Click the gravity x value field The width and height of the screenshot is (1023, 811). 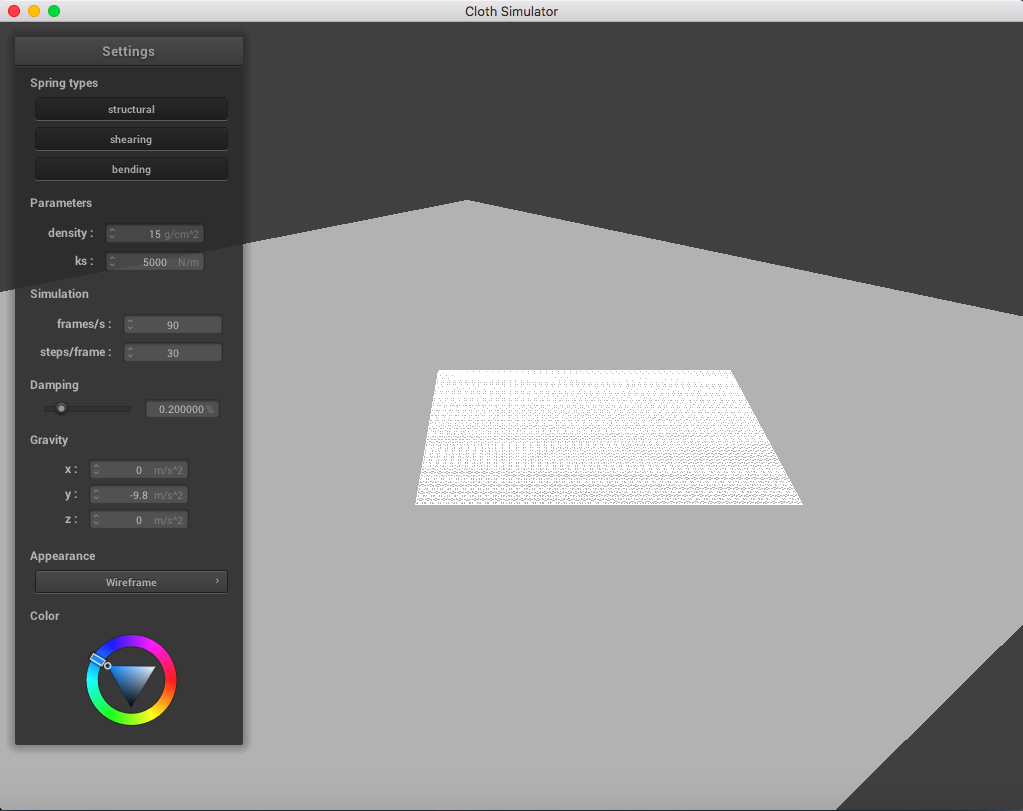coord(139,470)
